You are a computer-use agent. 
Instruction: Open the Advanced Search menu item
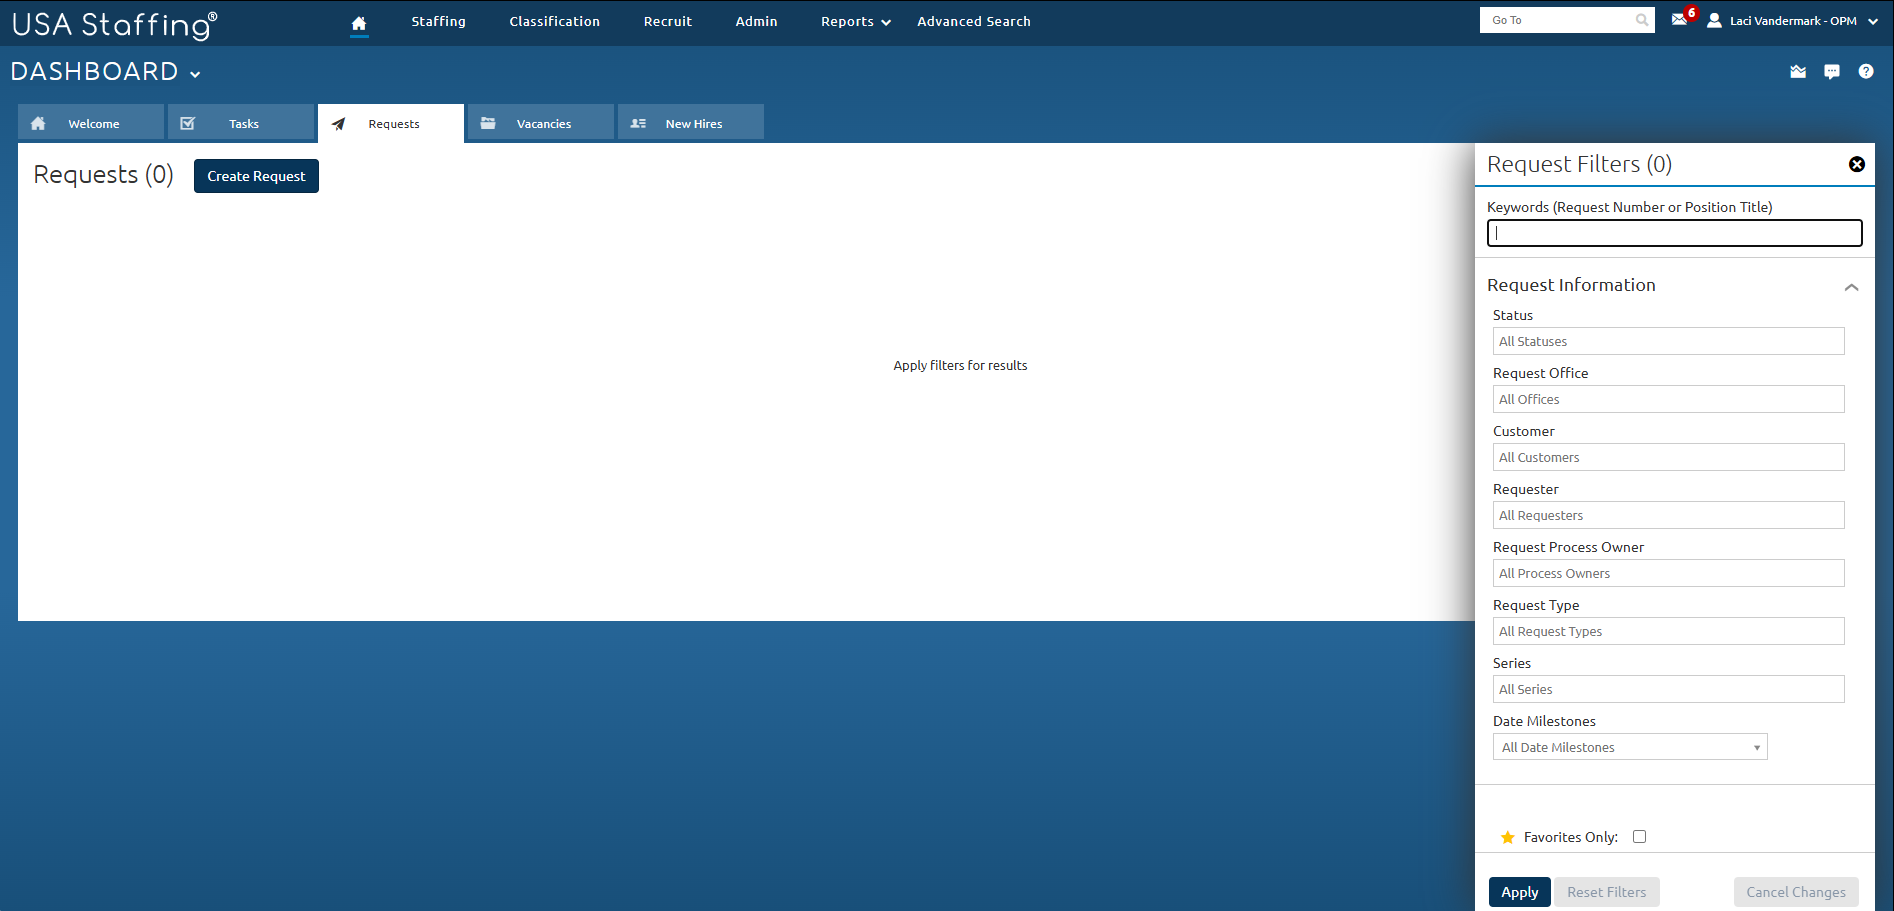[973, 22]
